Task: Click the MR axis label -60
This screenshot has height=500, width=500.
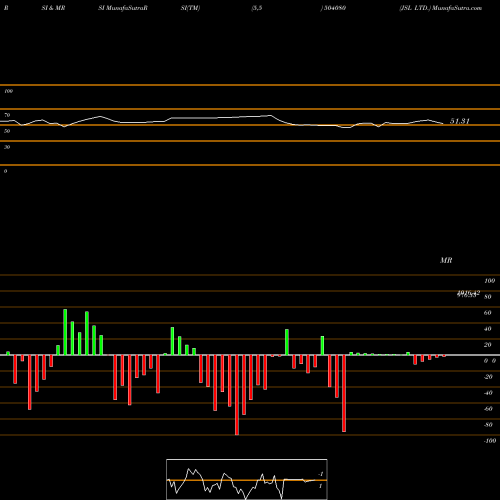Action: (488, 409)
